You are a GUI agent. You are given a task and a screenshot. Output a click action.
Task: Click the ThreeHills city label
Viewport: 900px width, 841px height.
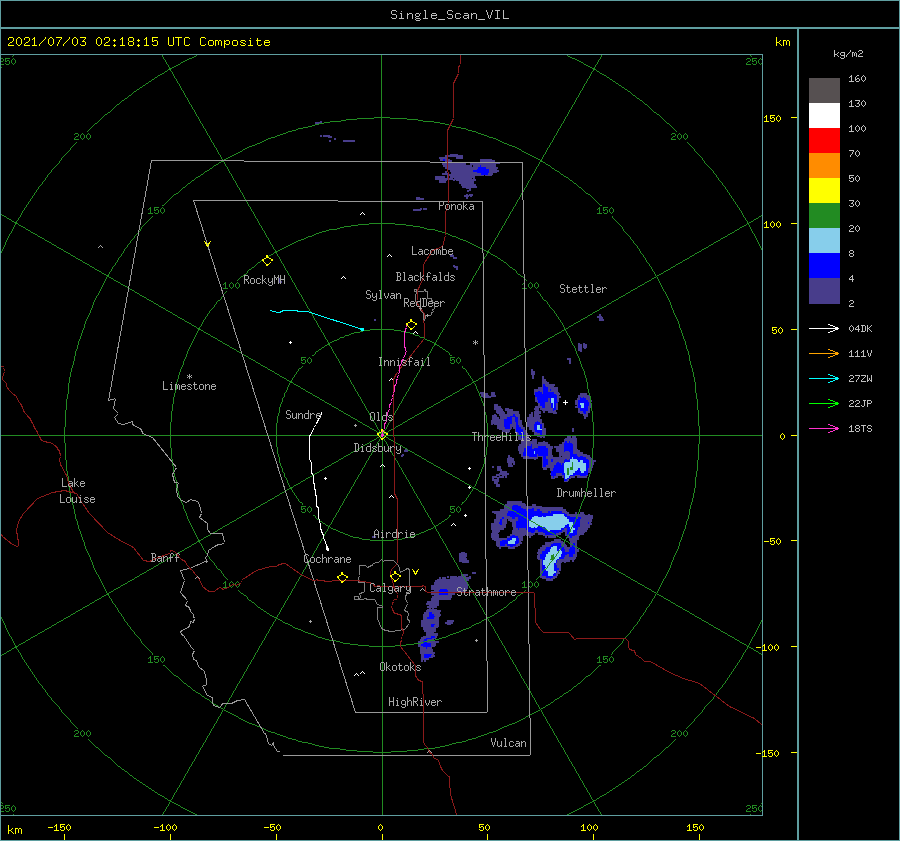pos(501,437)
